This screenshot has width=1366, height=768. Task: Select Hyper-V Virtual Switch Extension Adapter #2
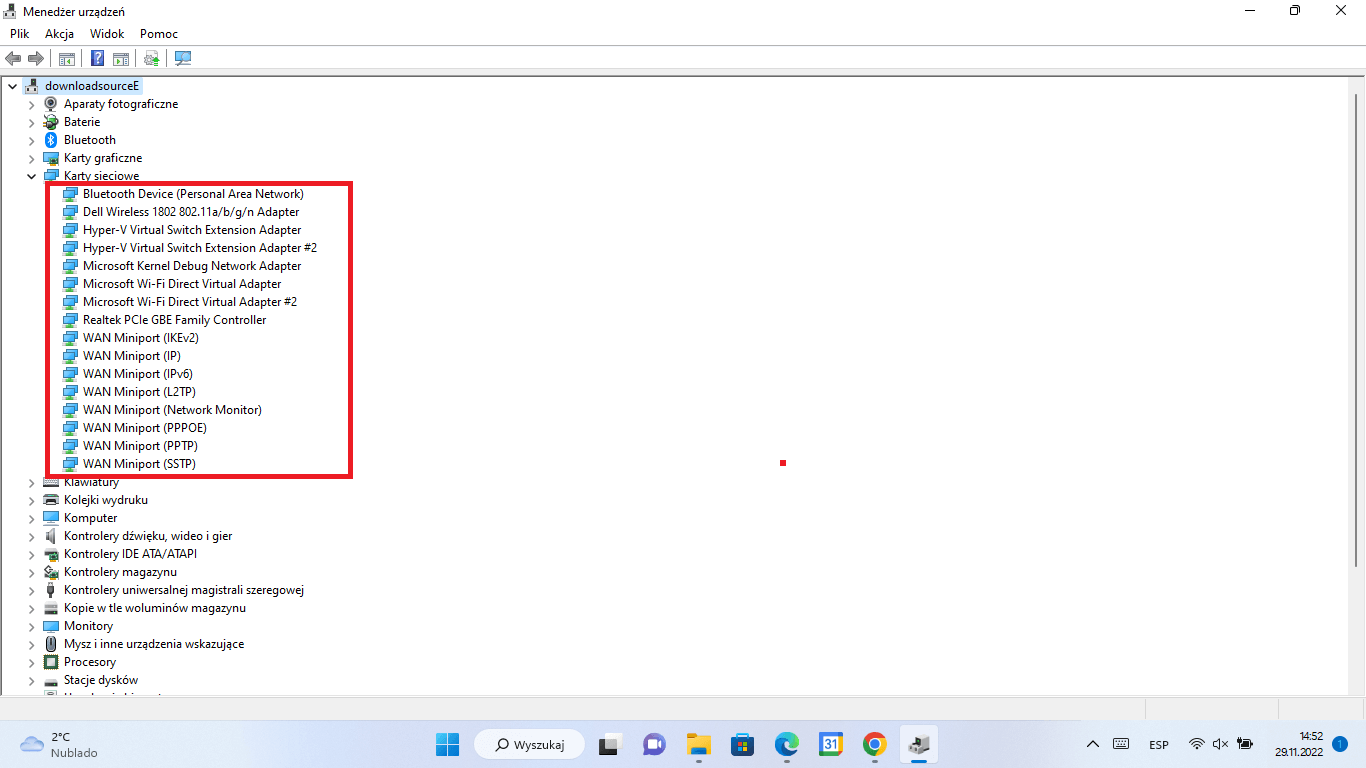pyautogui.click(x=200, y=248)
